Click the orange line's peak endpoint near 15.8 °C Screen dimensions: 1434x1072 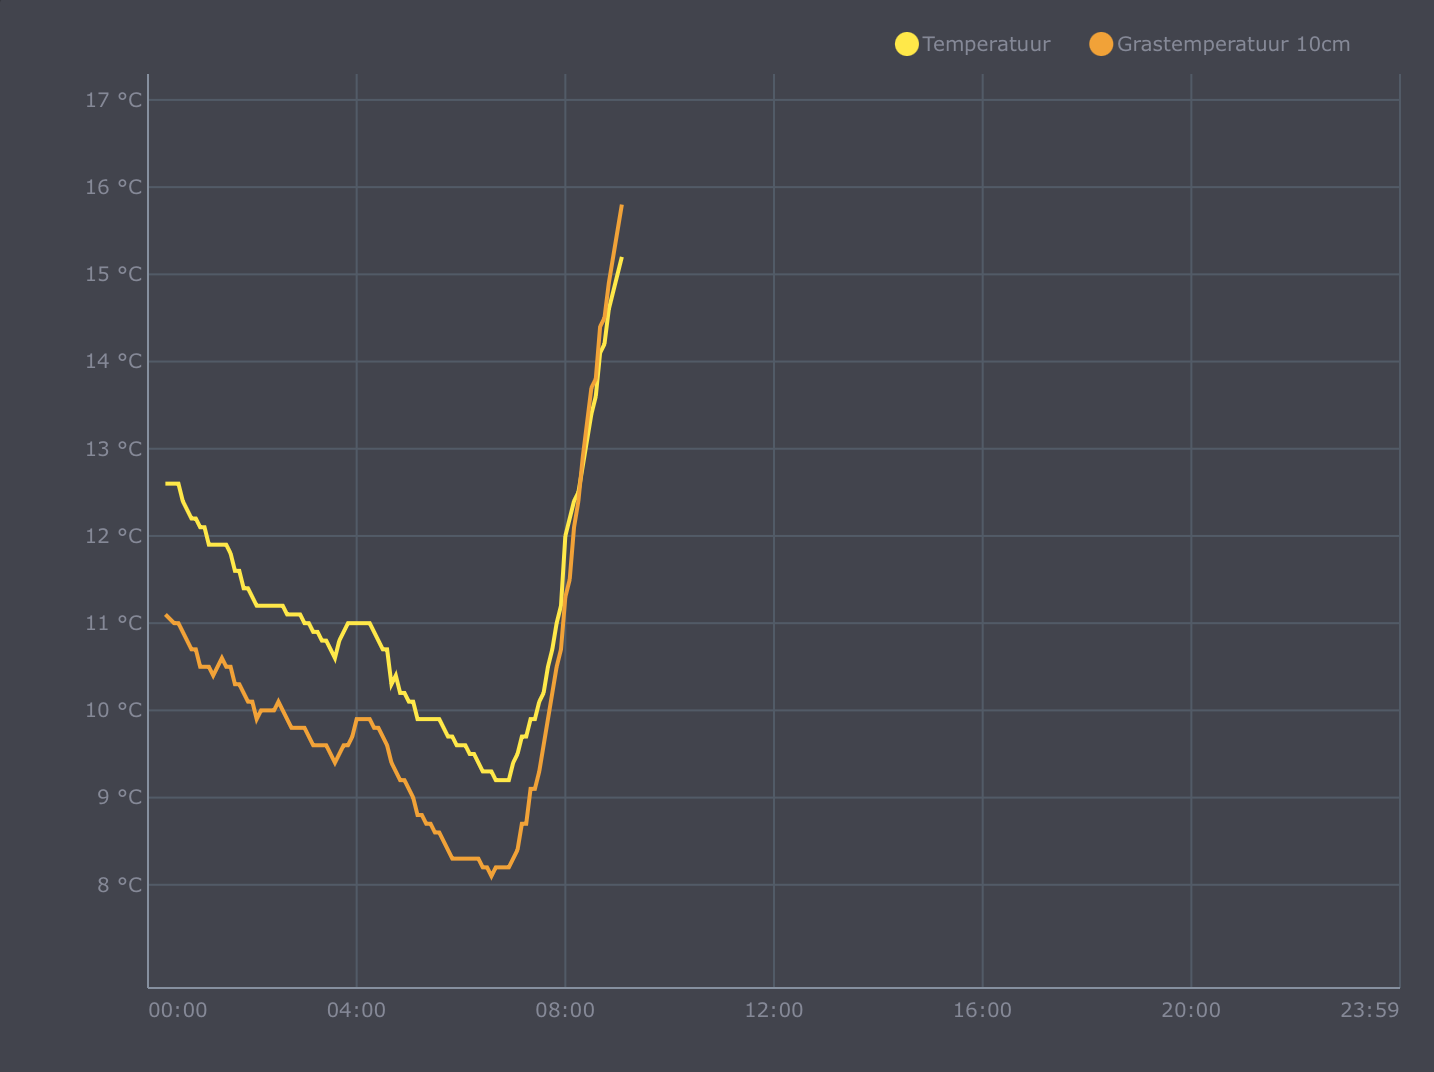[x=622, y=205]
